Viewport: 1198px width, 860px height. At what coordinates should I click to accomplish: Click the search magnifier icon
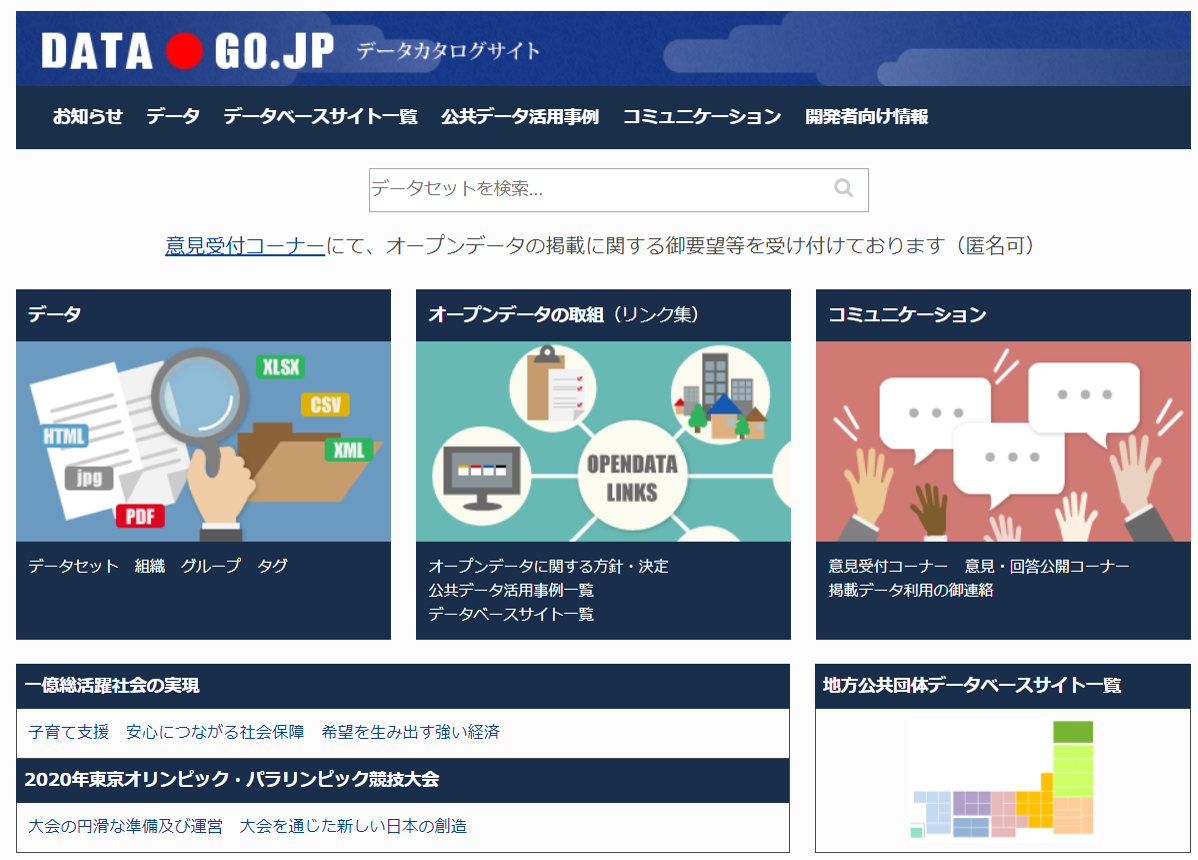pyautogui.click(x=843, y=188)
